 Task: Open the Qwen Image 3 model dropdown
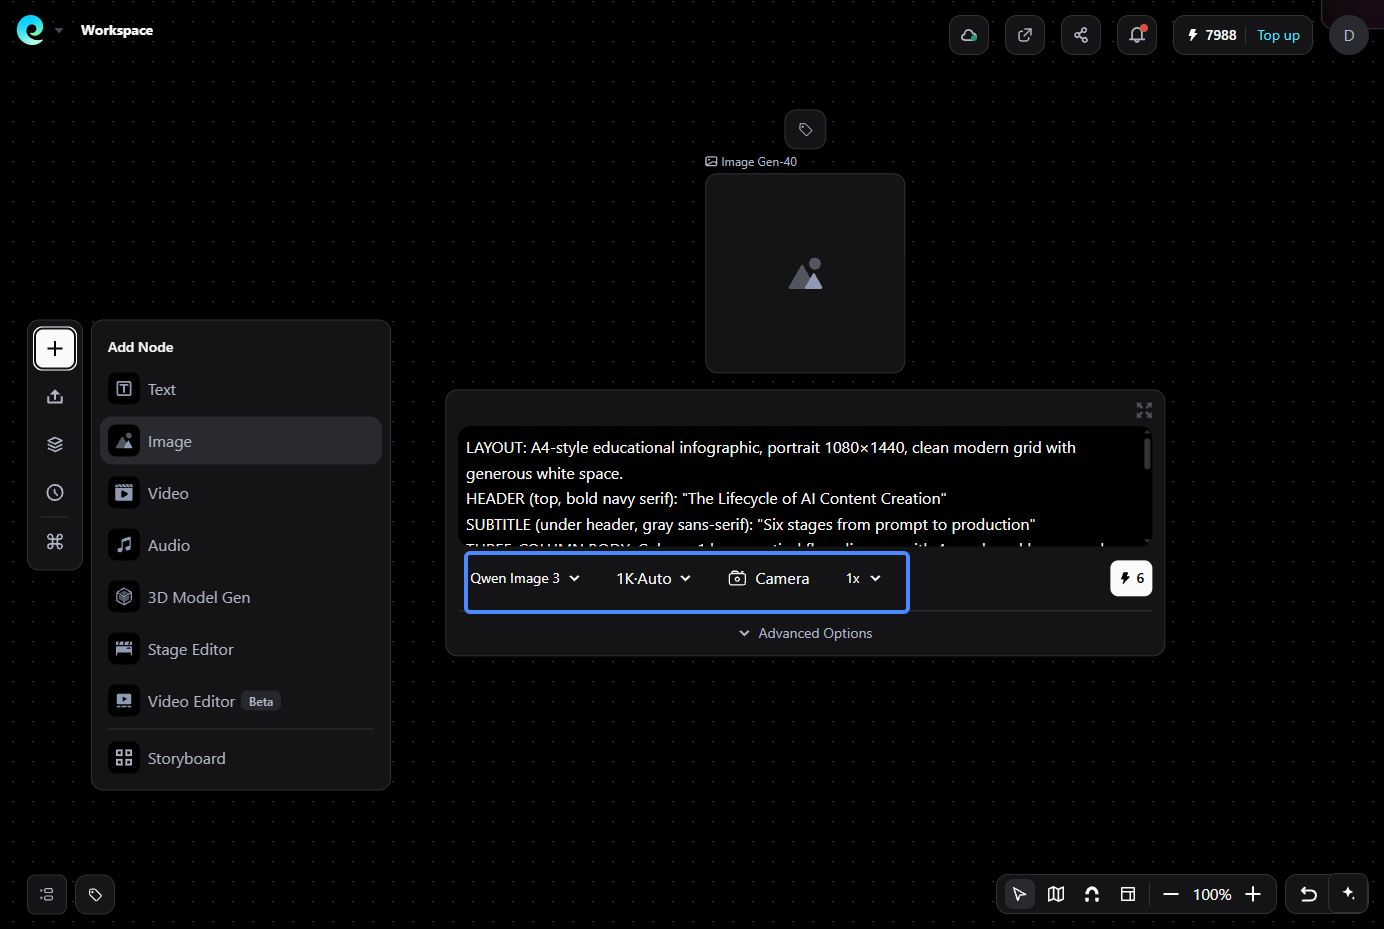(x=525, y=578)
